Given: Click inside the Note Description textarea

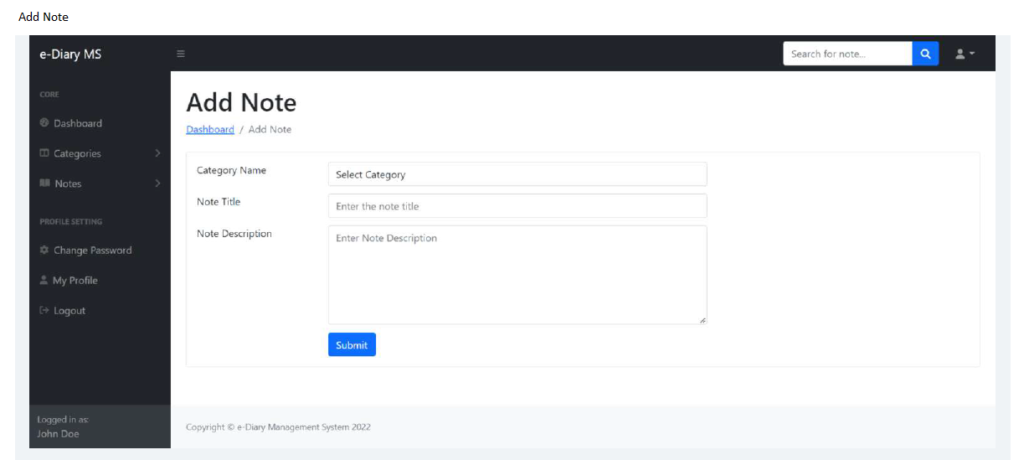Looking at the screenshot, I should 517,274.
